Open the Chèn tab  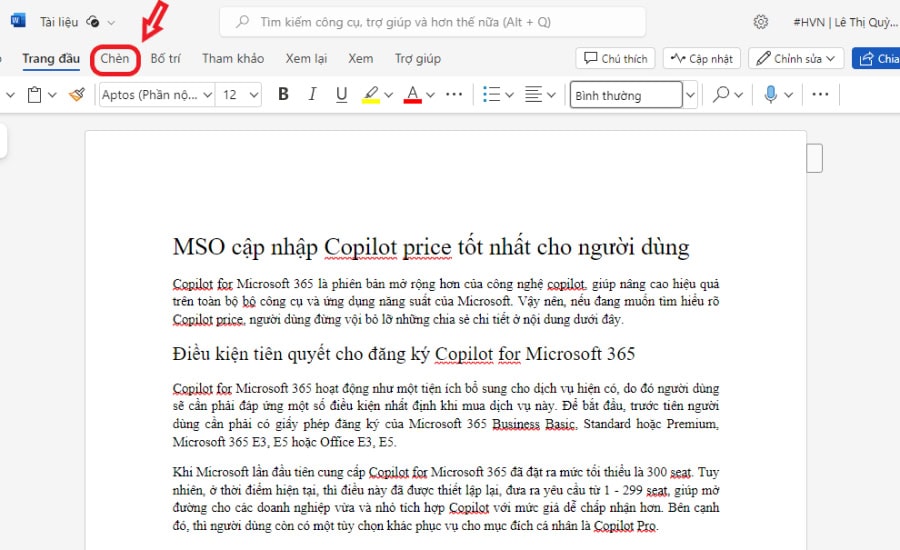(115, 59)
